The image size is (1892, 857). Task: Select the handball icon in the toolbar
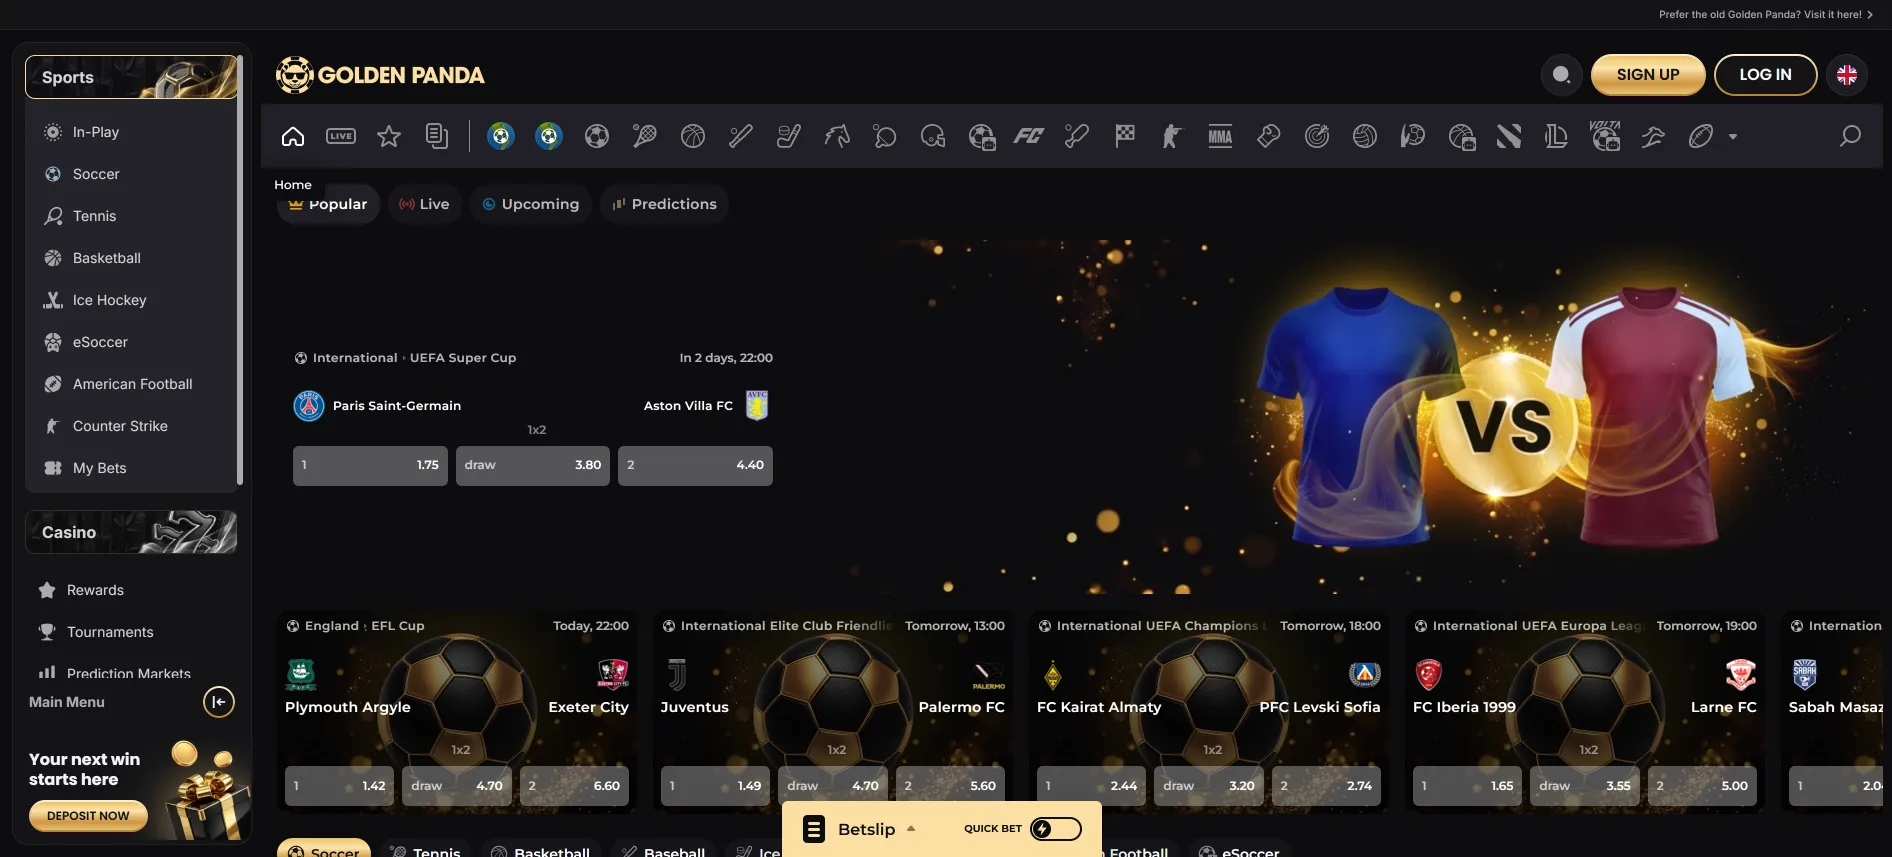[1413, 136]
